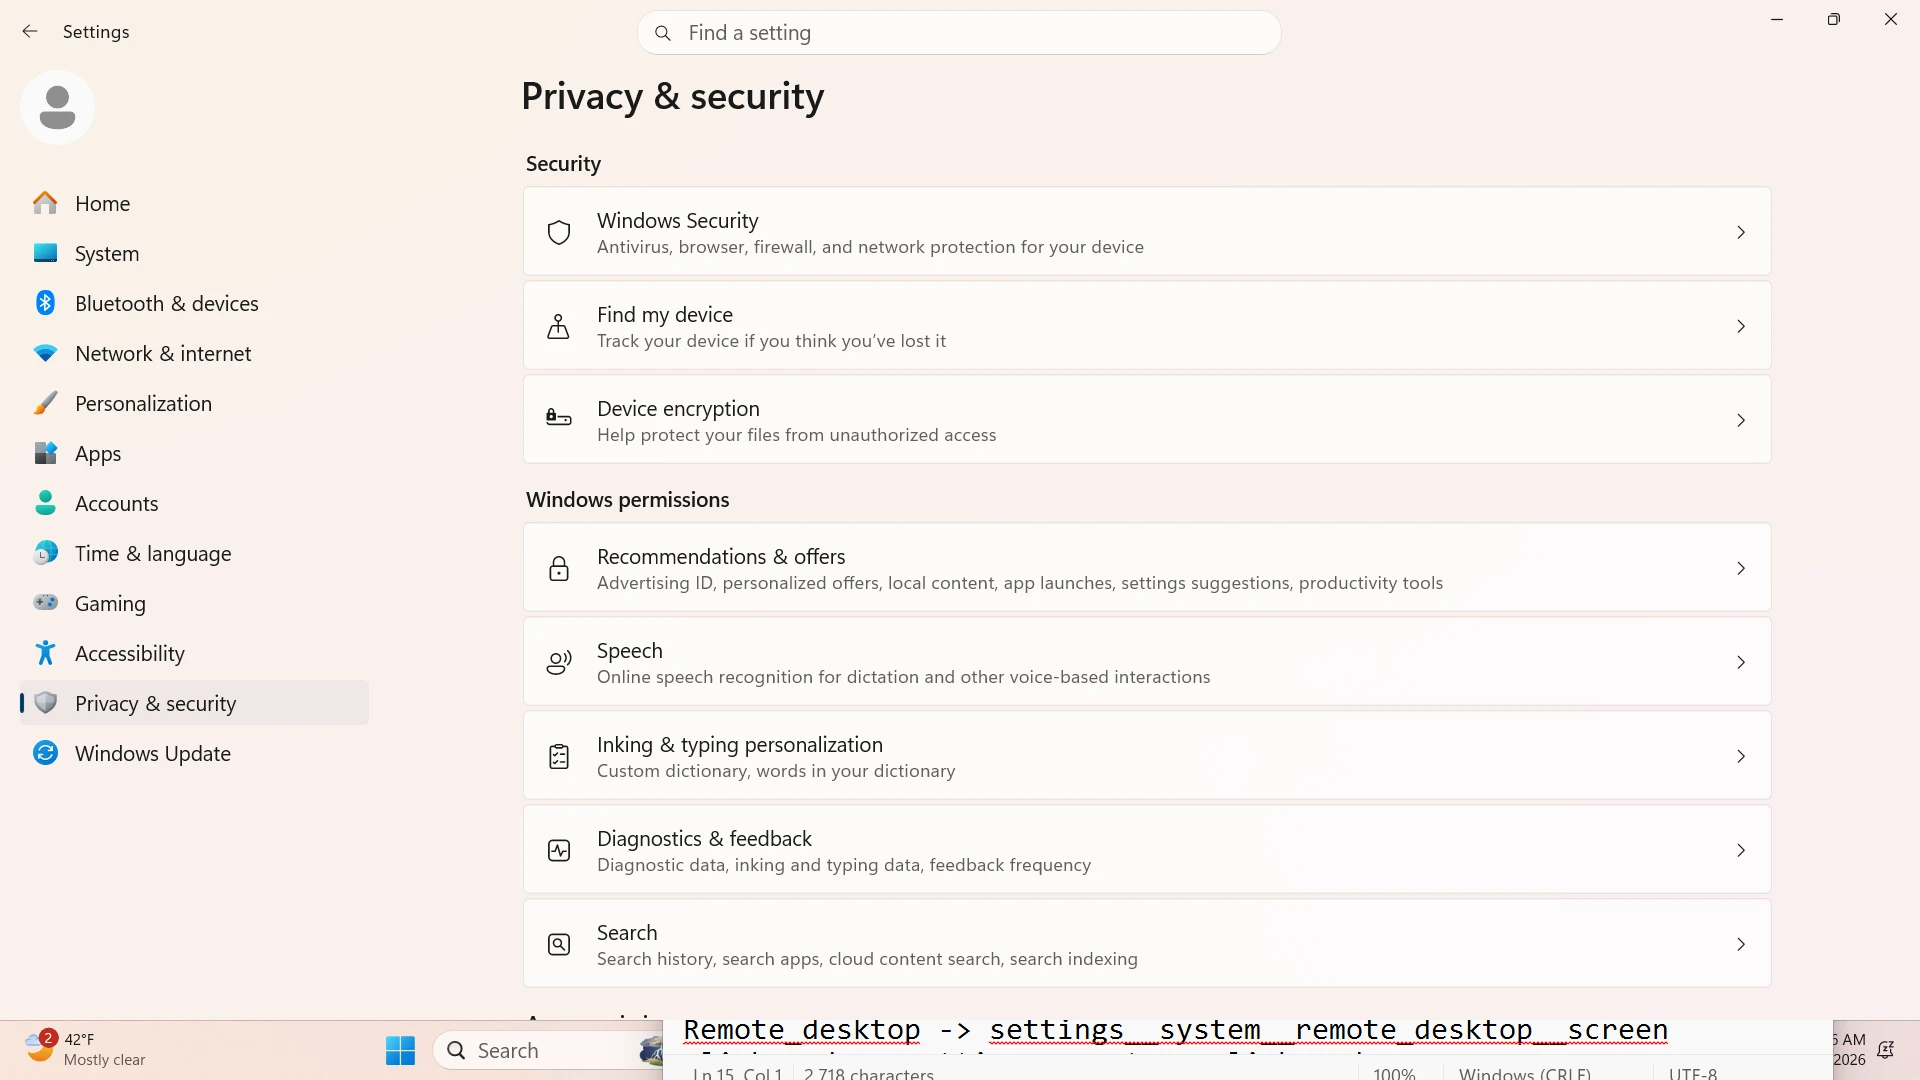This screenshot has width=1920, height=1080.
Task: Open Inking & typing personalization title
Action: pyautogui.click(x=740, y=744)
